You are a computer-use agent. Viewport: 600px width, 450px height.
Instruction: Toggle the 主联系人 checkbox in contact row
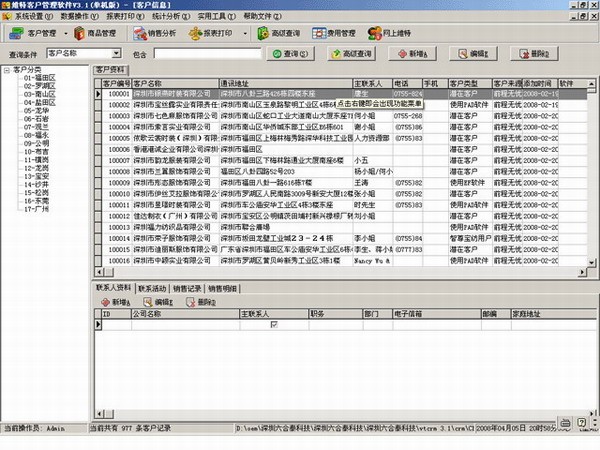tap(274, 324)
